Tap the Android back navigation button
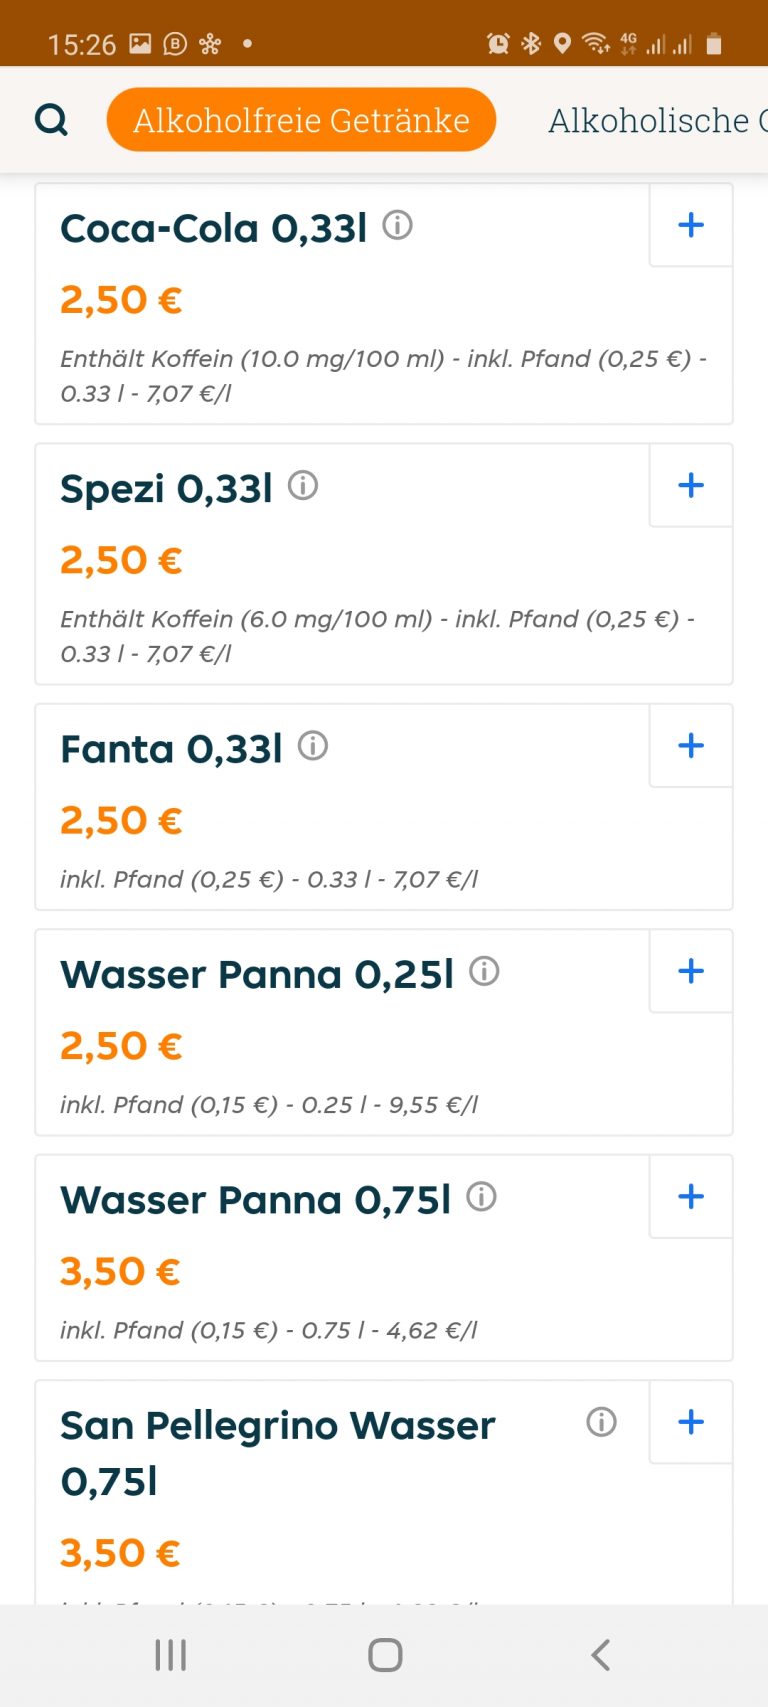Screen dimensions: 768x1707 [x=600, y=1655]
